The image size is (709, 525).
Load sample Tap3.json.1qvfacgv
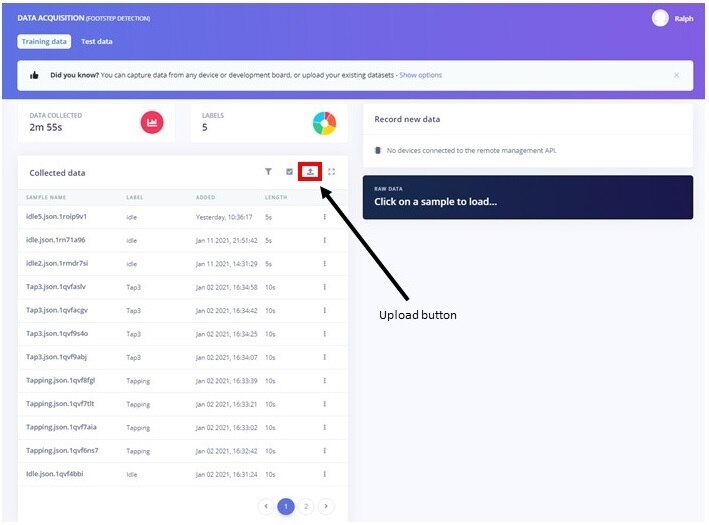pyautogui.click(x=57, y=310)
